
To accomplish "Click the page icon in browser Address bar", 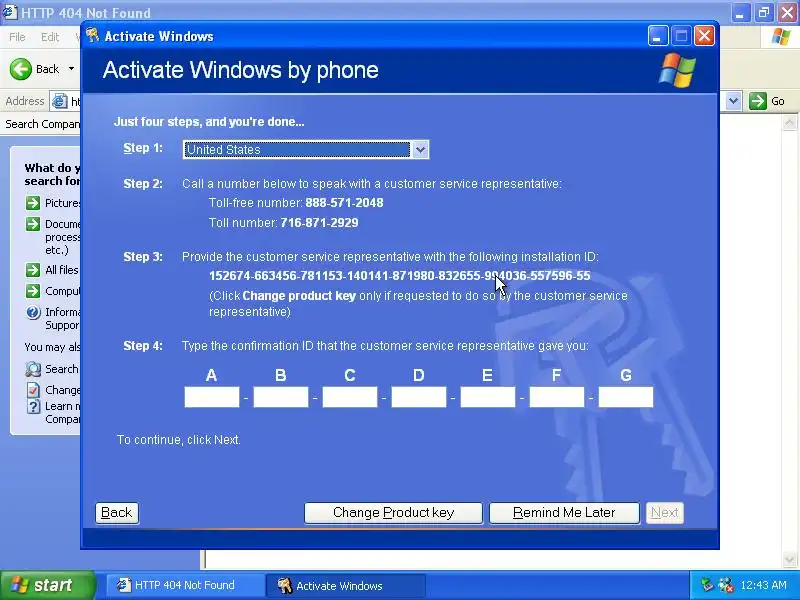I will pos(60,101).
